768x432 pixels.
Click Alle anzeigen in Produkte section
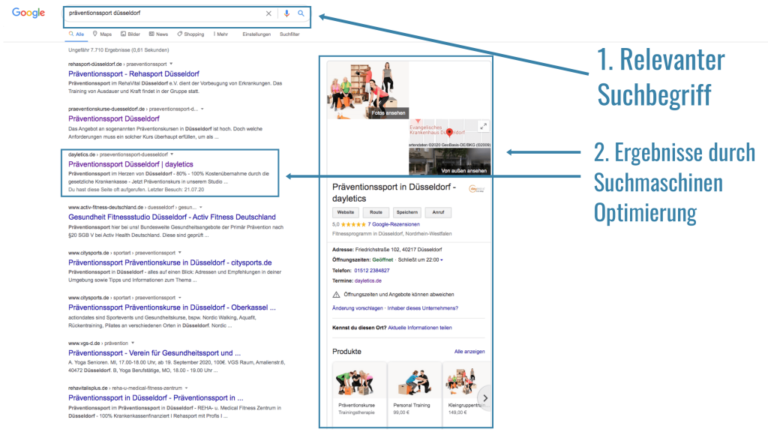469,352
